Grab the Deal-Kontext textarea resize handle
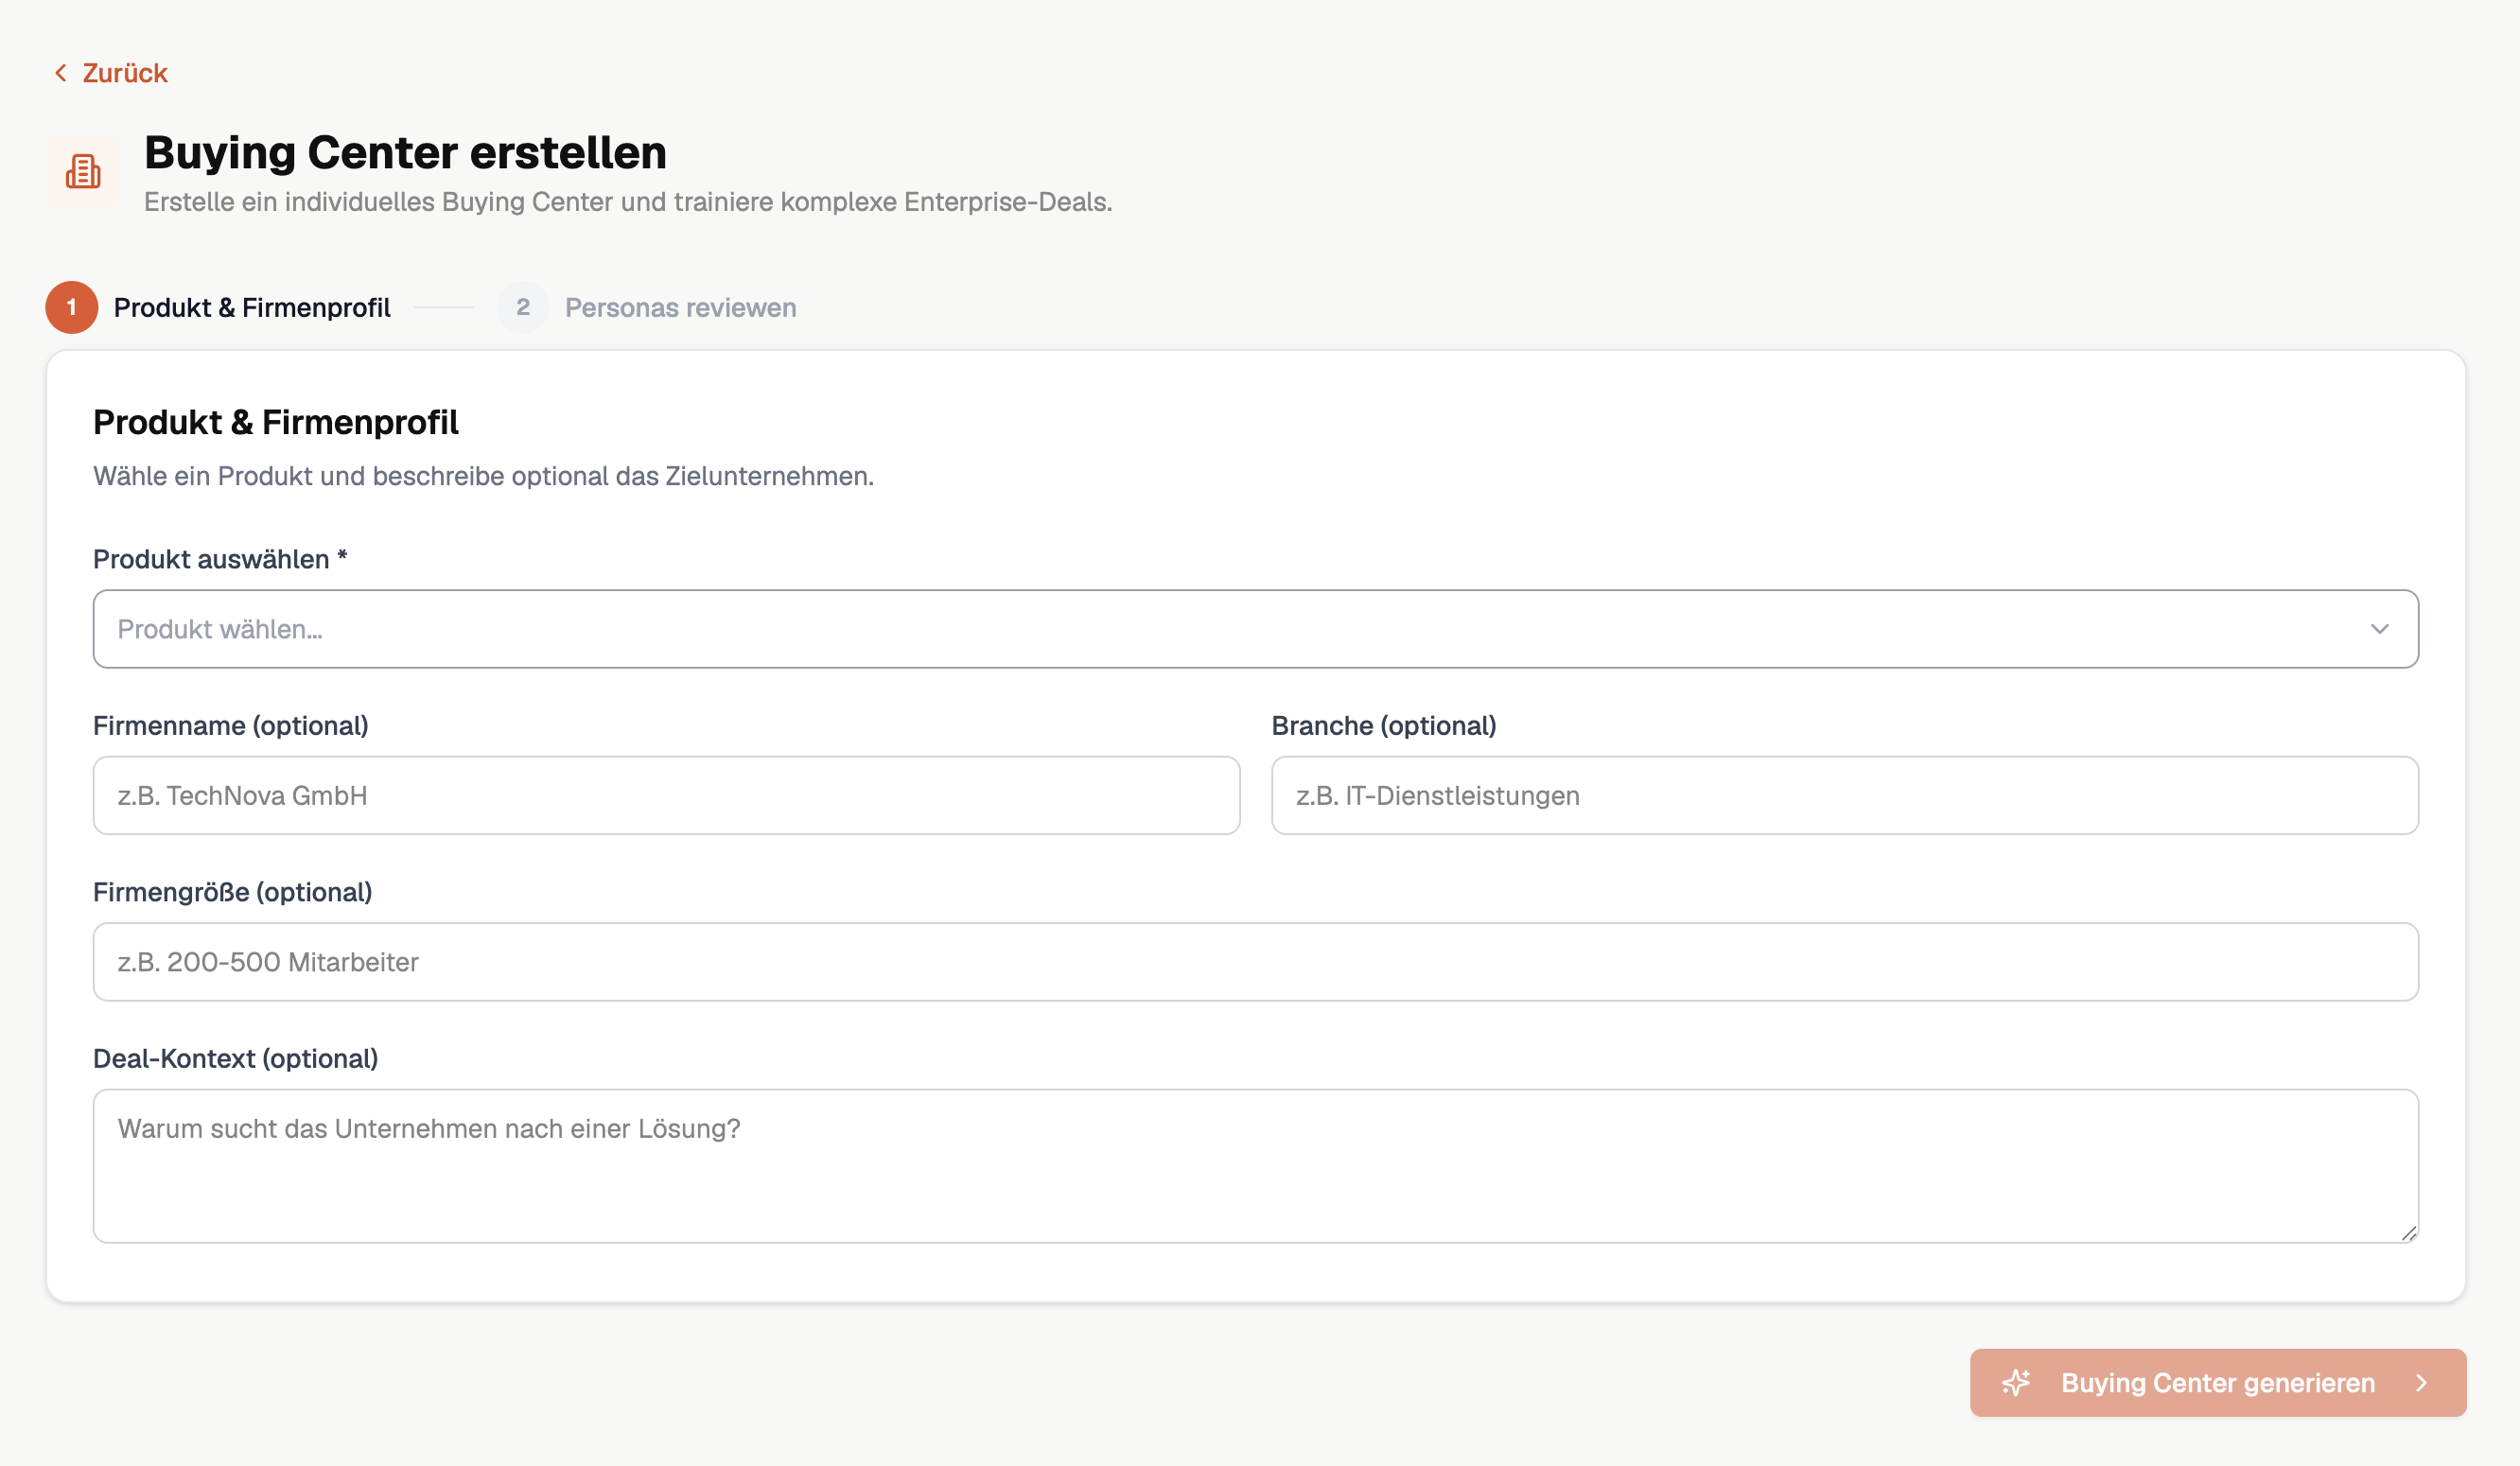The height and width of the screenshot is (1466, 2520). [x=2409, y=1234]
